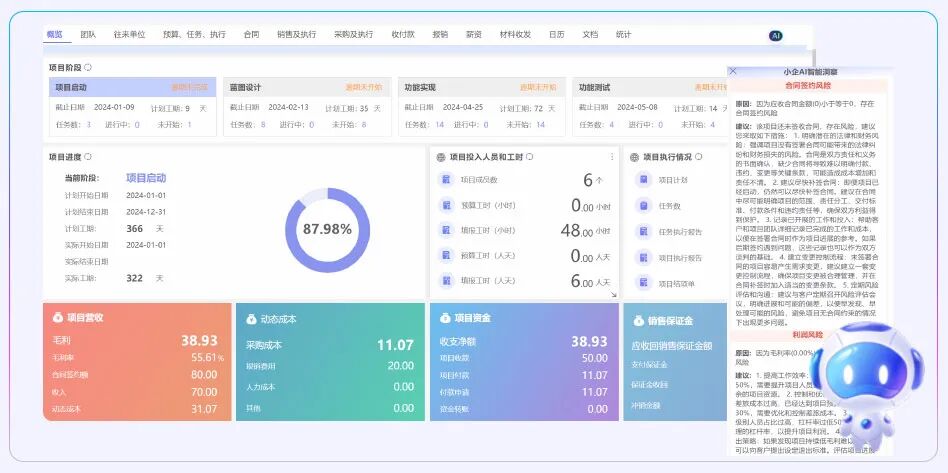Open the three-dot menu on 项目投入人员和工时 card

[612, 157]
